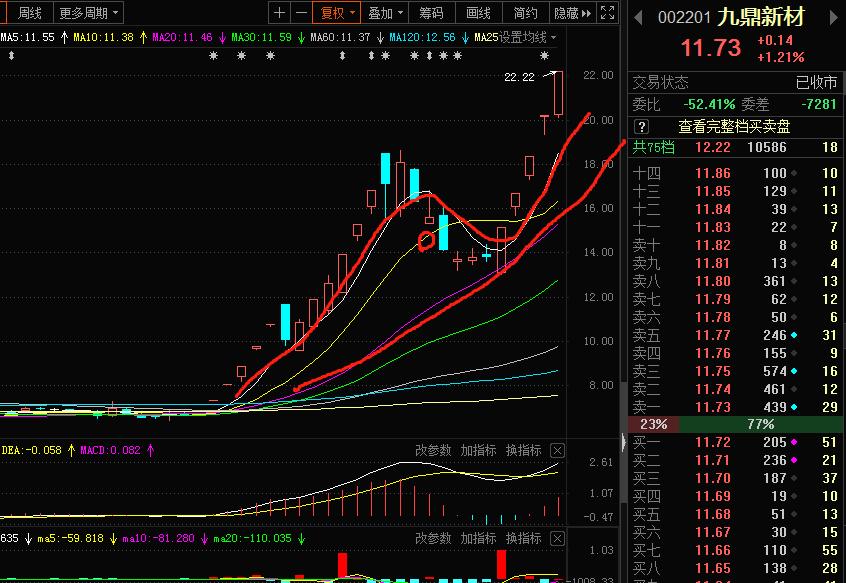Click the star event marker above 22.22 candle
Viewport: 846px width, 583px height.
[544, 55]
